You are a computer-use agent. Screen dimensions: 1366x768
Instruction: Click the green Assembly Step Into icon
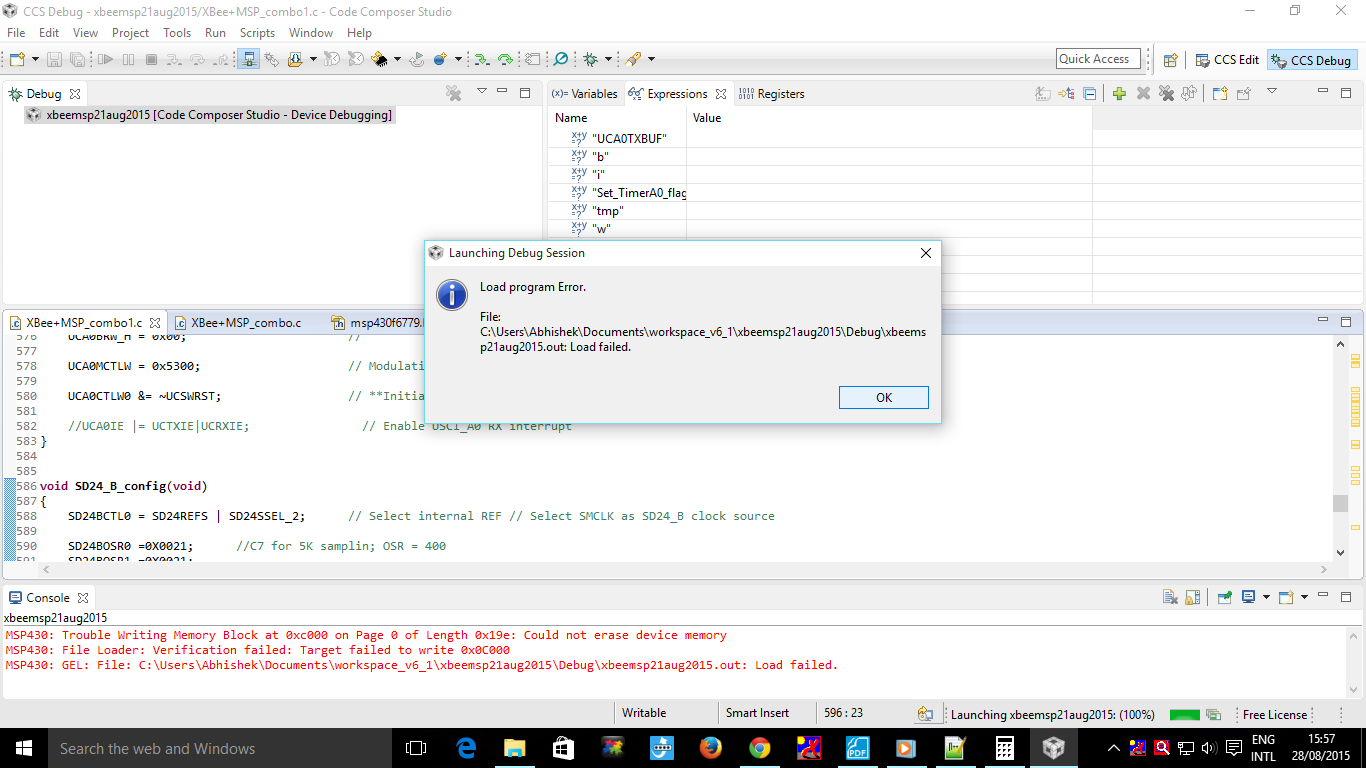pyautogui.click(x=482, y=60)
